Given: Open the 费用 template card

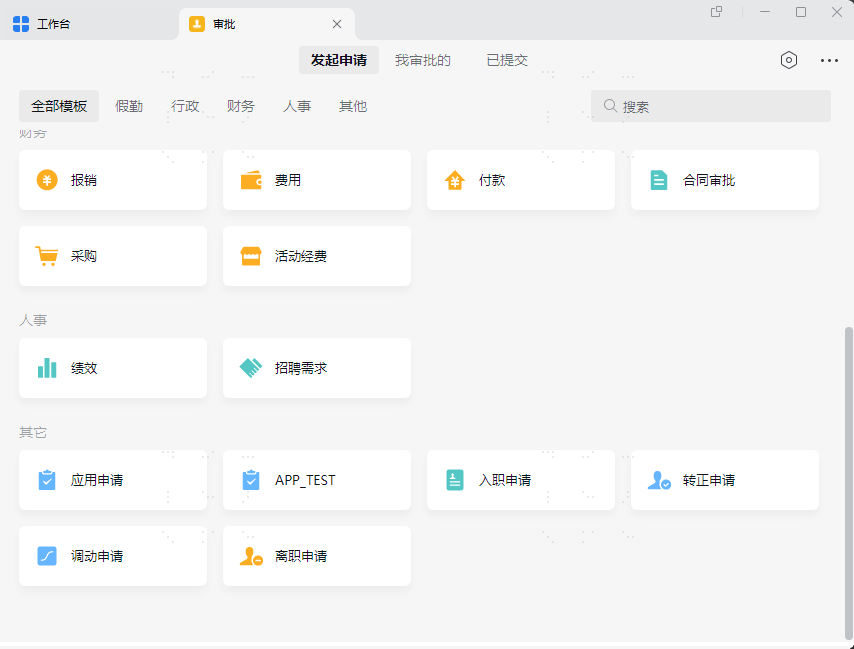Looking at the screenshot, I should coord(317,180).
